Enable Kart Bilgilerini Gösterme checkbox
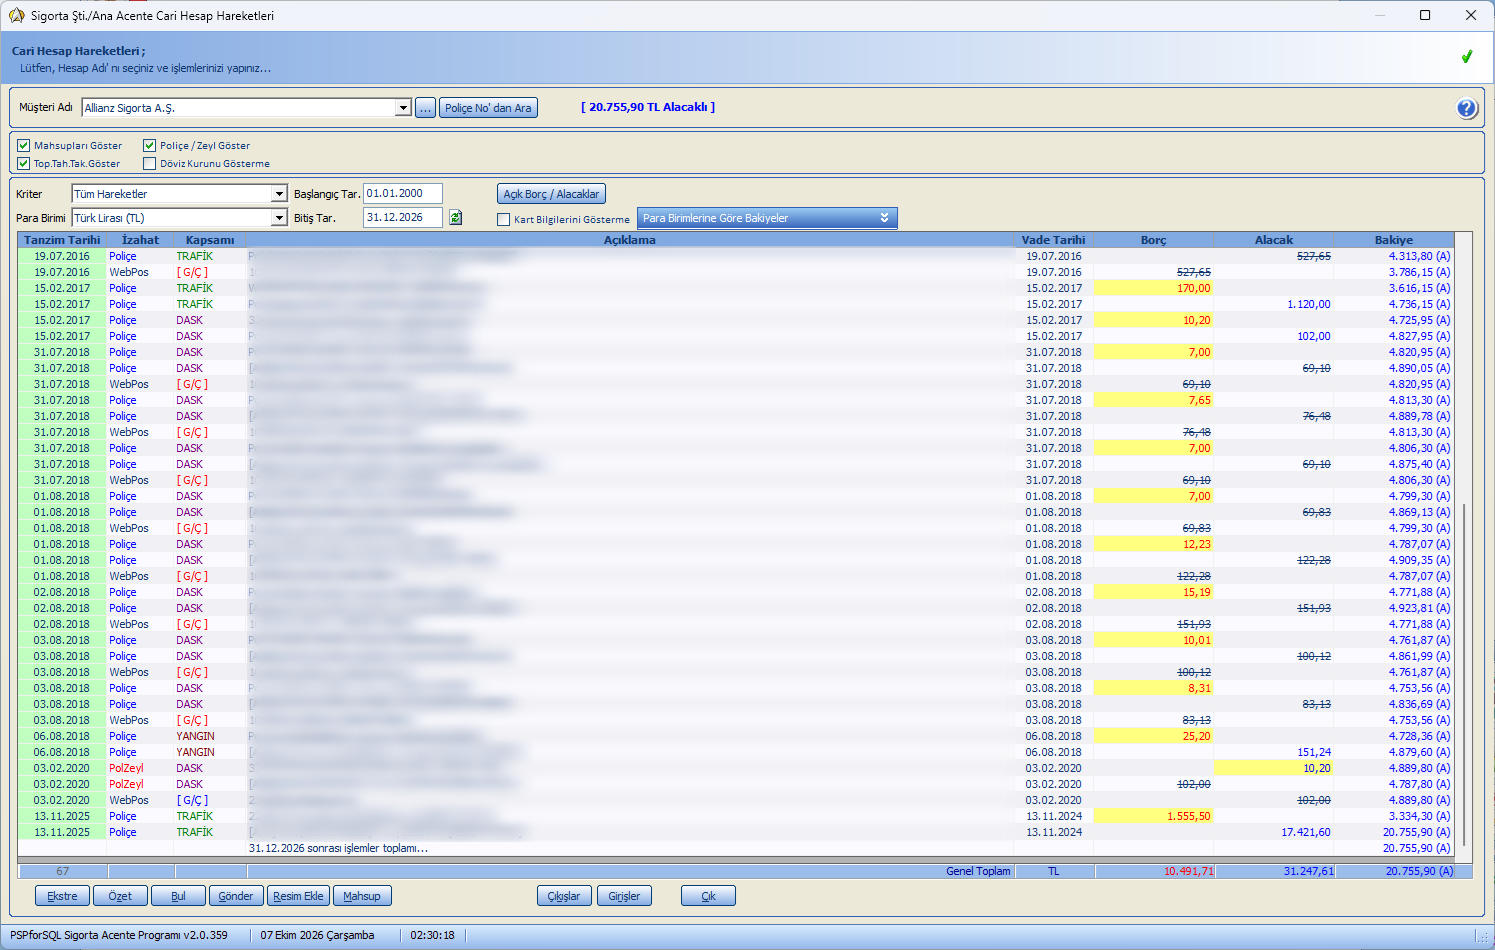1495x950 pixels. pos(504,219)
